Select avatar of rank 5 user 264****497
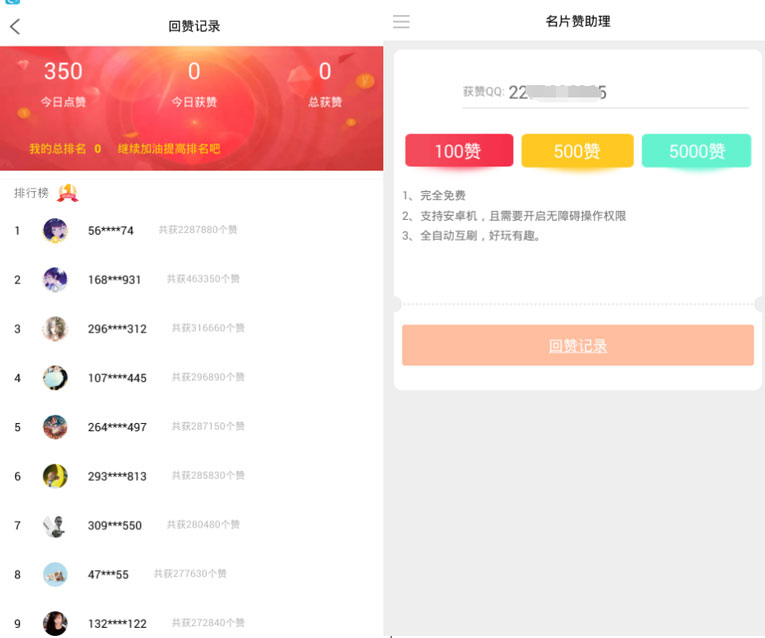 pos(55,427)
